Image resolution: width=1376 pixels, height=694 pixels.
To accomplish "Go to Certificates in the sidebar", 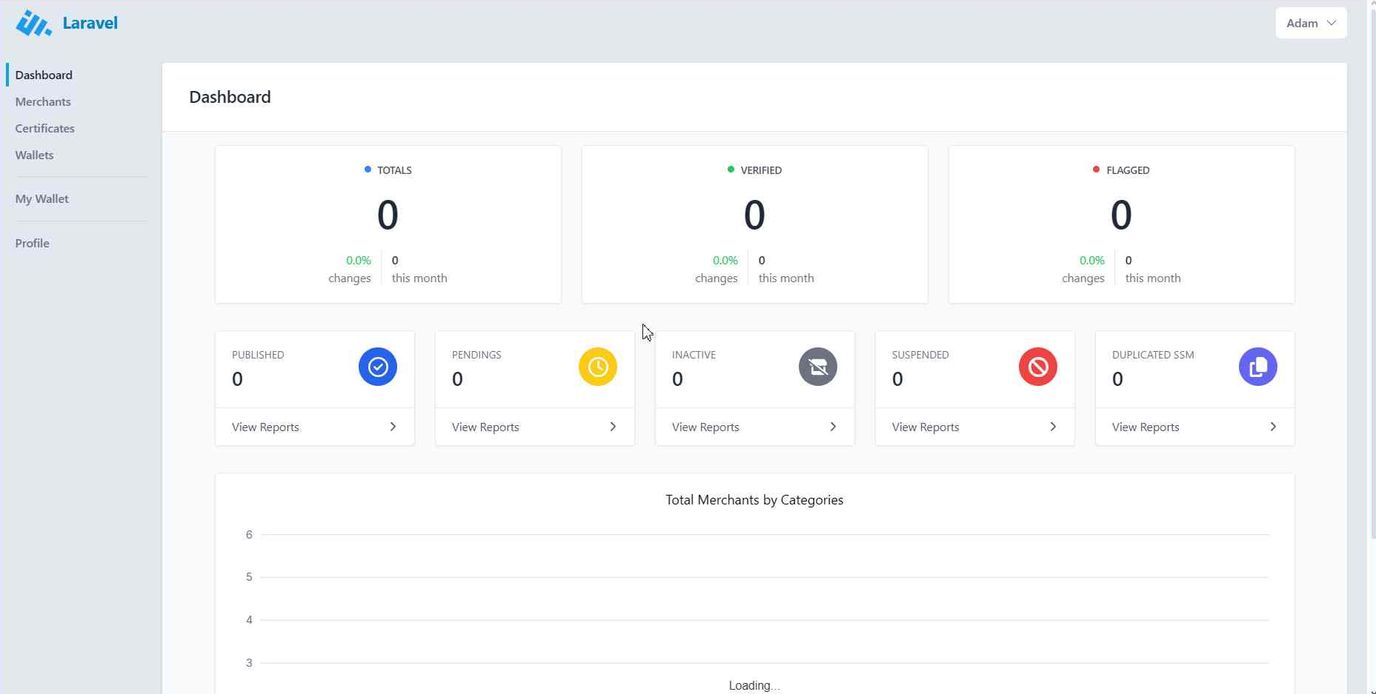I will (x=45, y=128).
